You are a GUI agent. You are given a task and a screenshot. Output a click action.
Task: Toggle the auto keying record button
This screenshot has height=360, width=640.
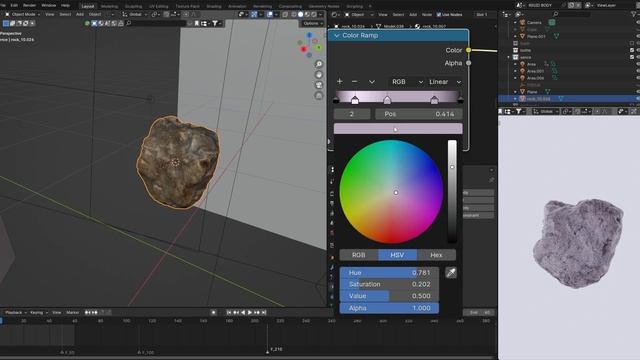click(213, 312)
